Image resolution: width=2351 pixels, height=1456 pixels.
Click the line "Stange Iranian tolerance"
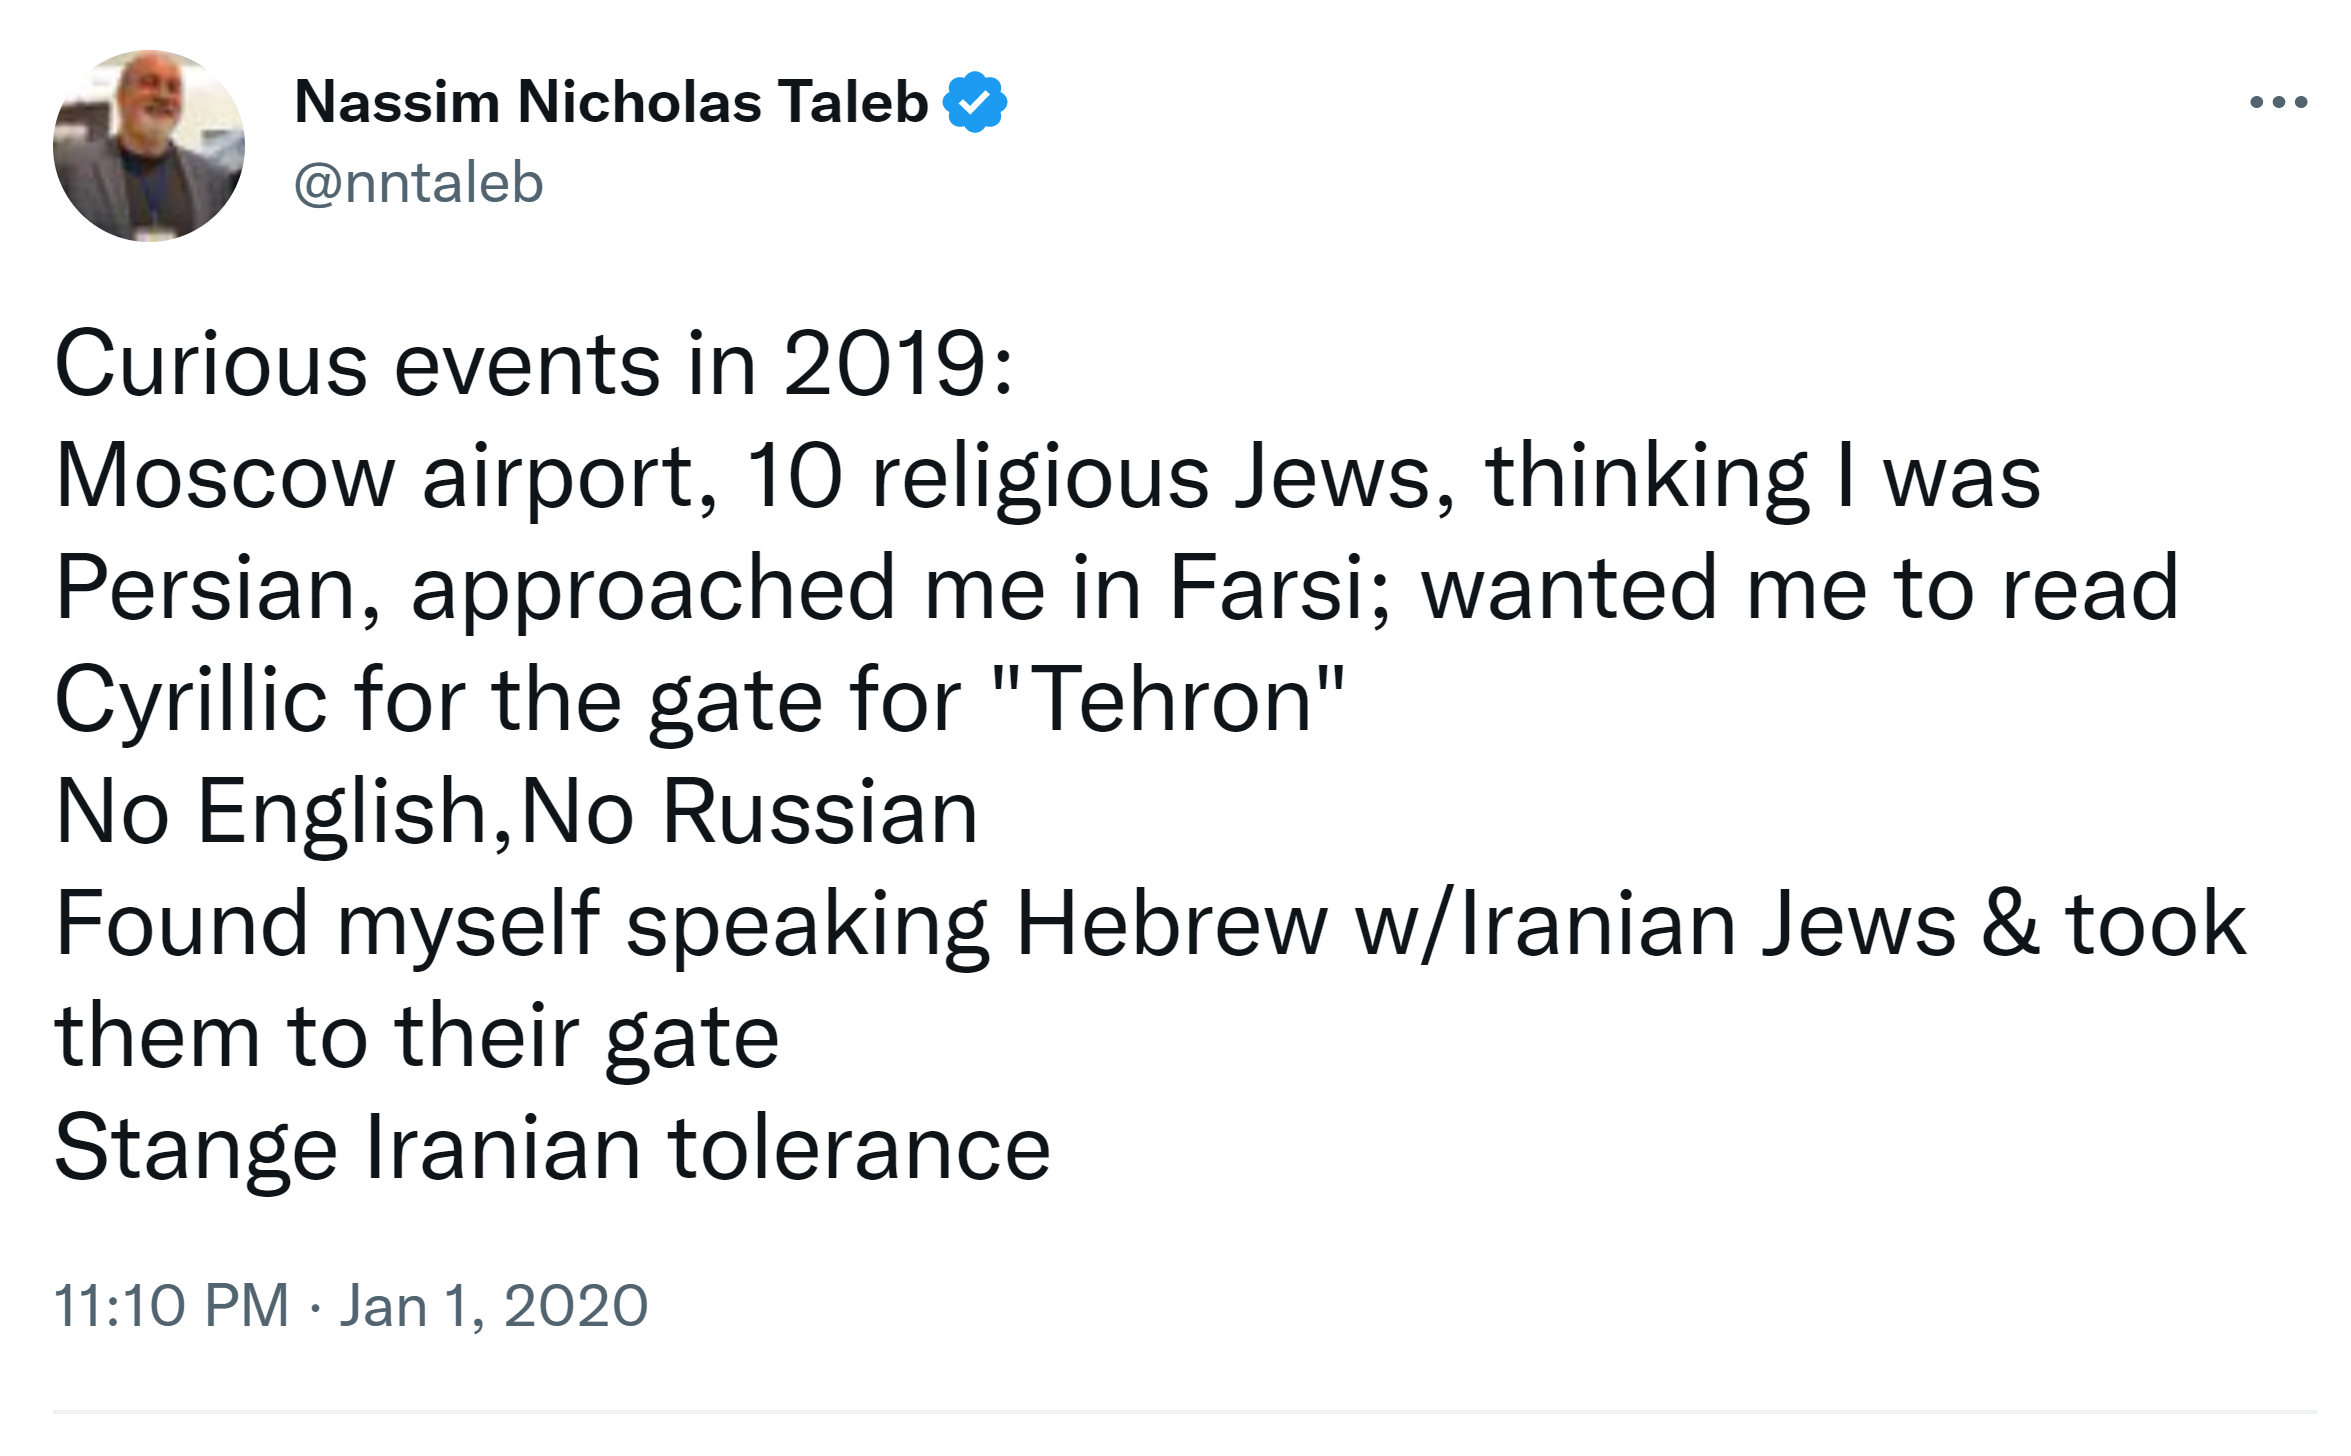pyautogui.click(x=552, y=1149)
